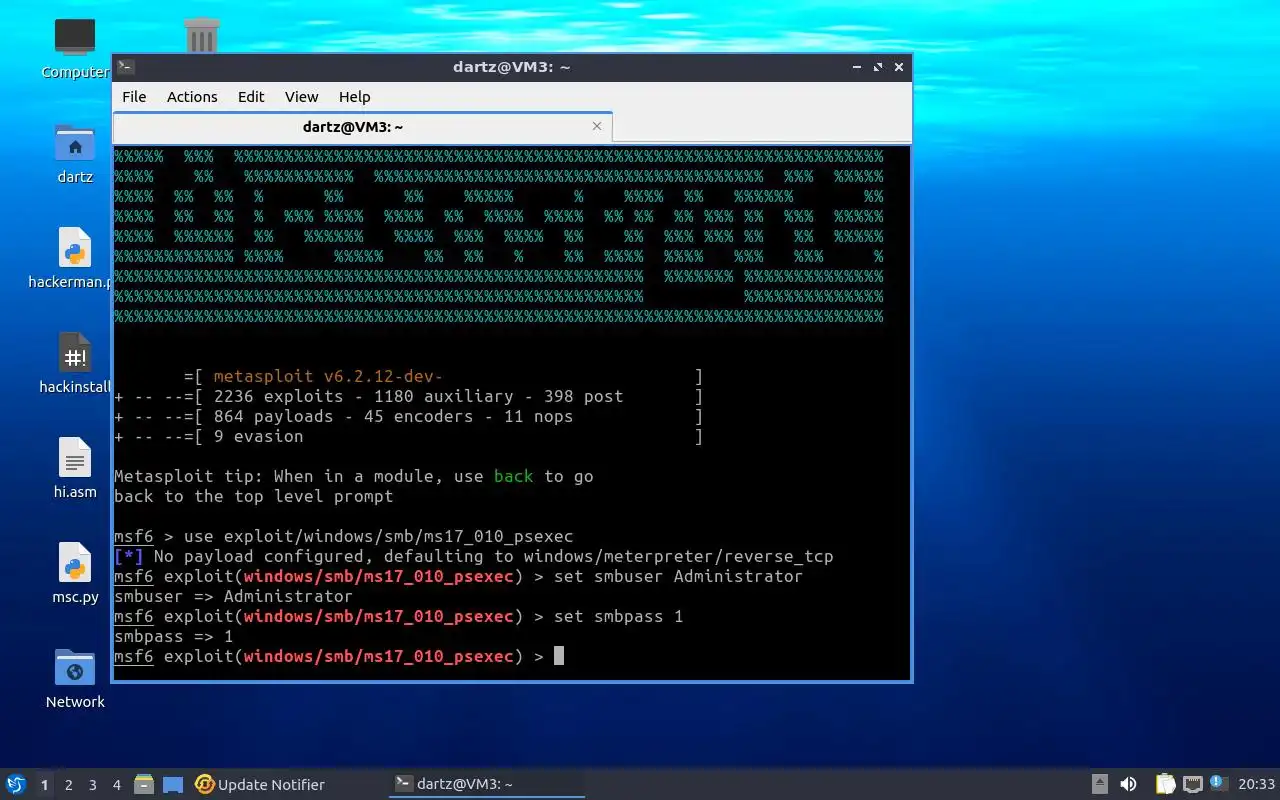This screenshot has height=800, width=1280.
Task: Click 'set smbuser Administrator' command text
Action: [678, 577]
